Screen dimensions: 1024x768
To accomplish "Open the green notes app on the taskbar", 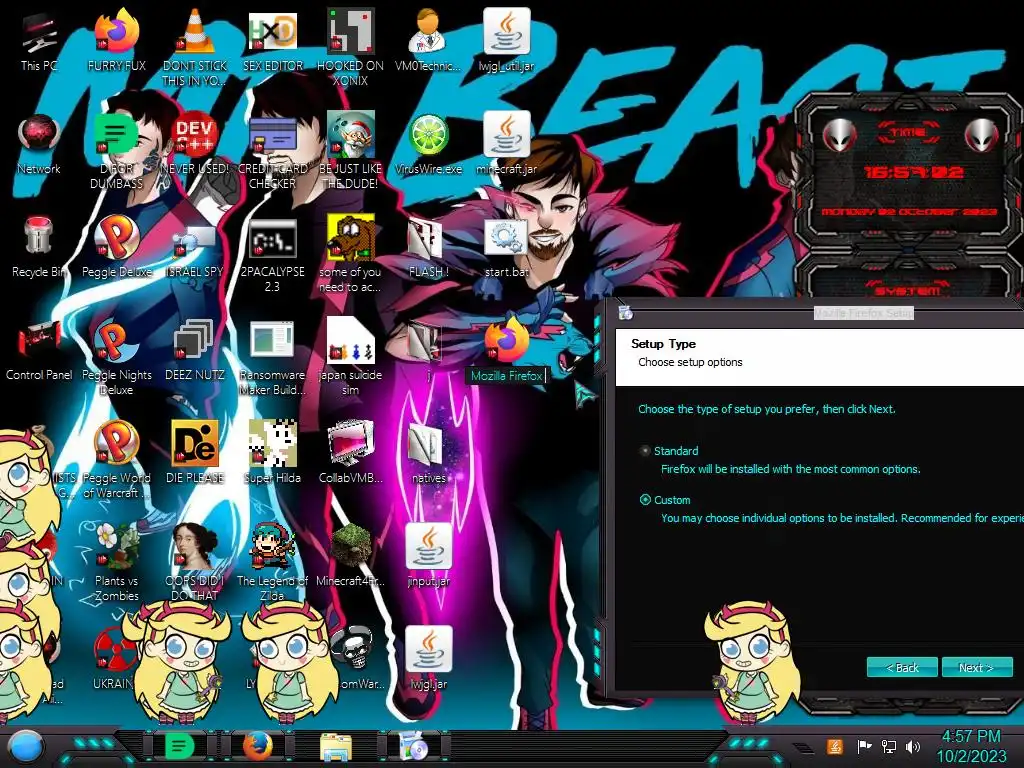I will pos(180,746).
